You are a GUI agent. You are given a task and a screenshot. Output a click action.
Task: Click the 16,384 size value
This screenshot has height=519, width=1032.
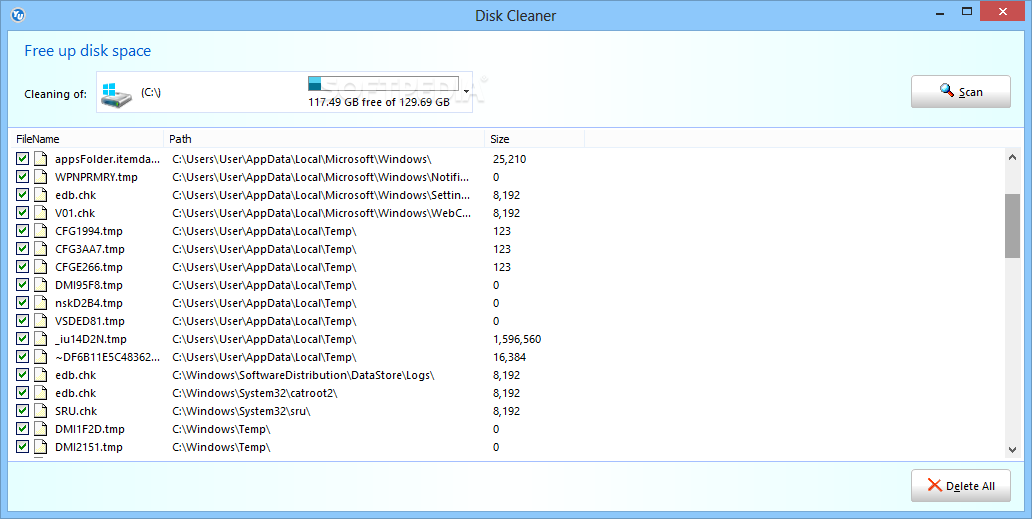[509, 357]
